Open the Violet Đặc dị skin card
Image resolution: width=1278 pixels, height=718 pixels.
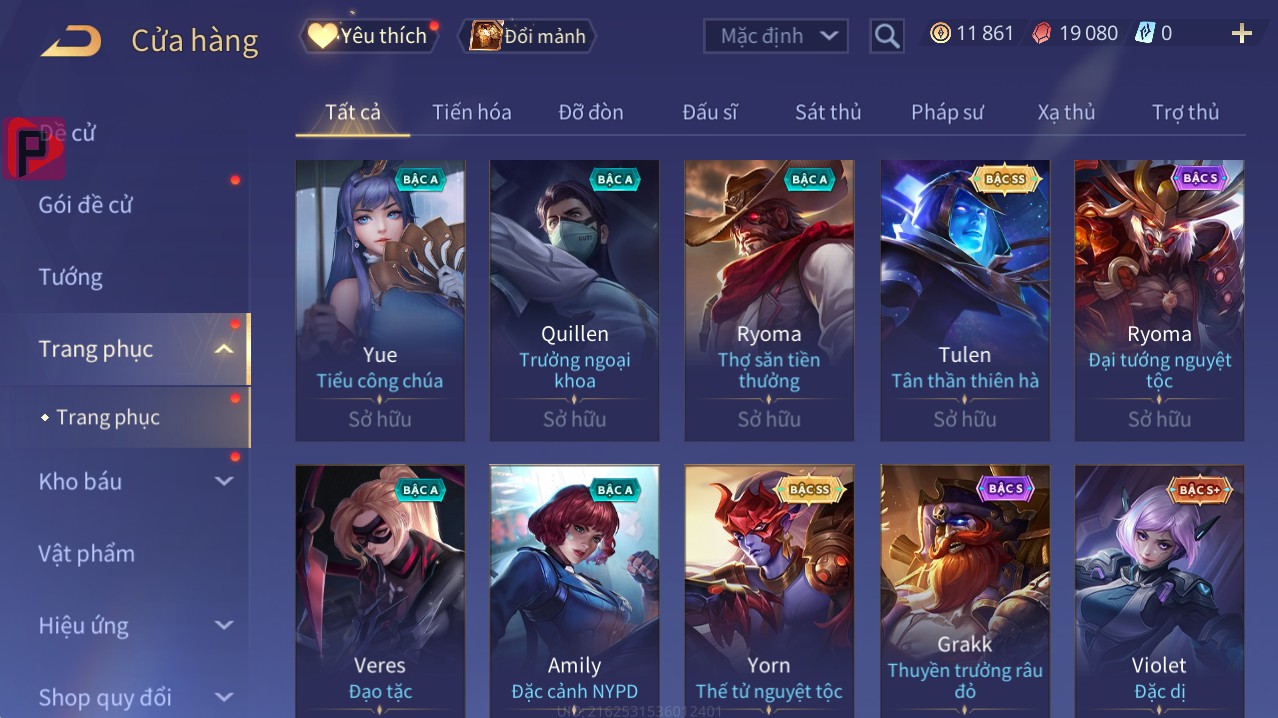coord(1159,591)
